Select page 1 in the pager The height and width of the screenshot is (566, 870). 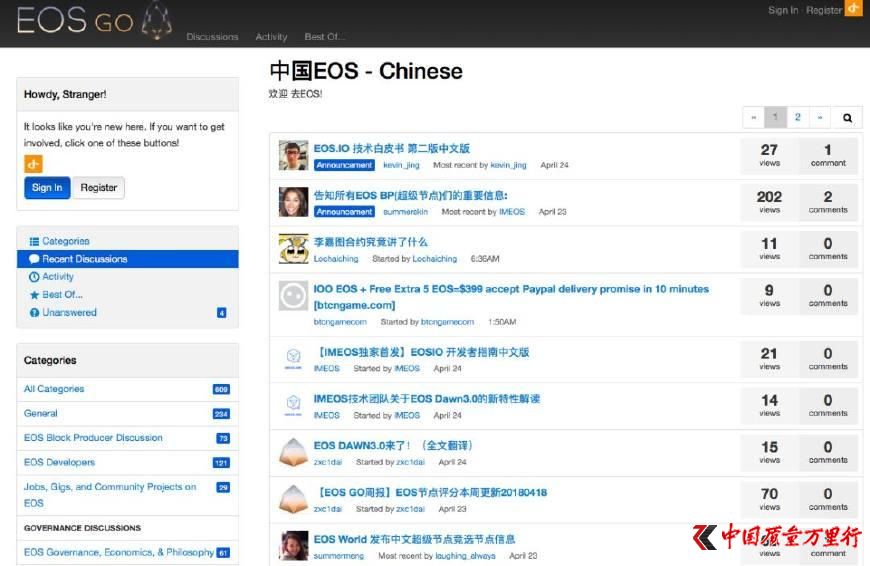[775, 118]
